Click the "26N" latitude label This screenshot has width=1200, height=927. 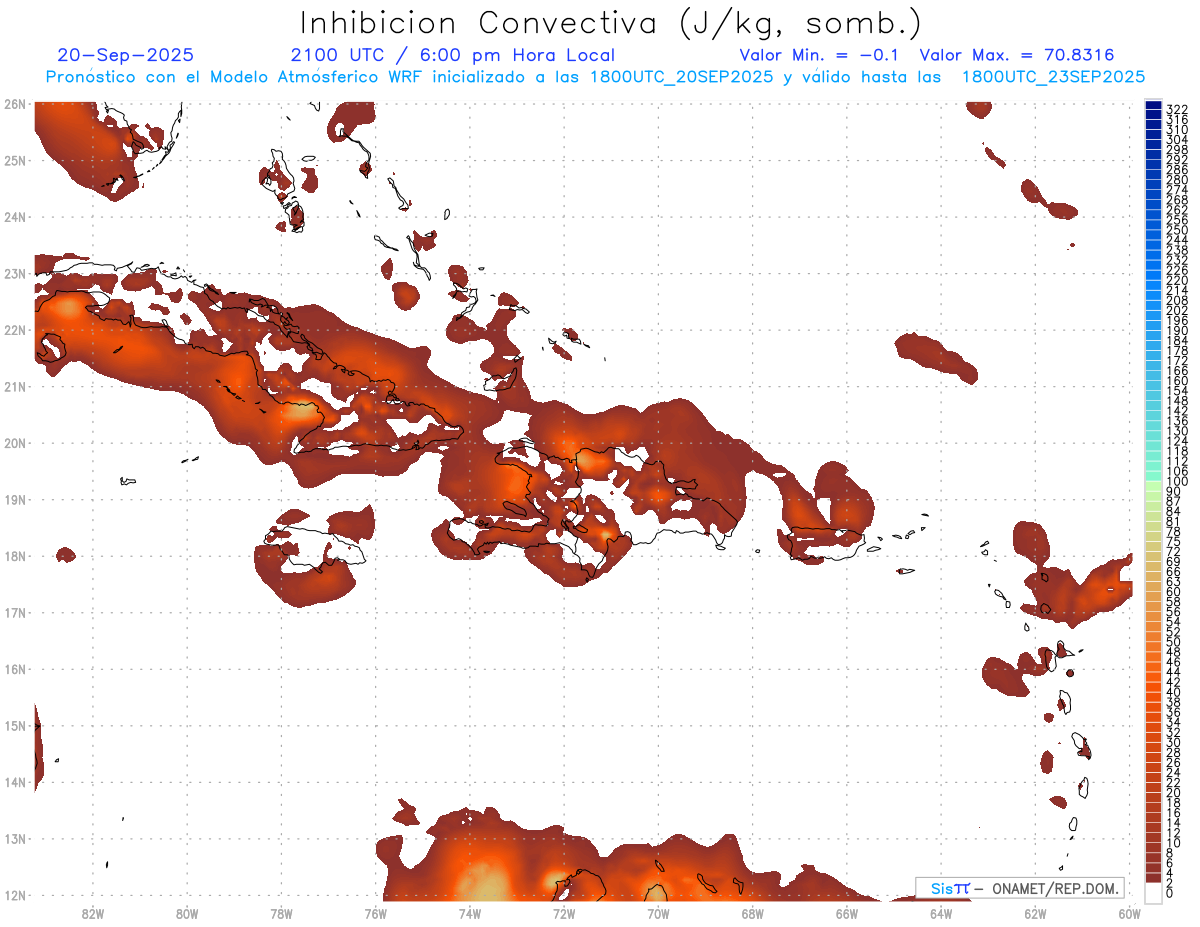[15, 104]
